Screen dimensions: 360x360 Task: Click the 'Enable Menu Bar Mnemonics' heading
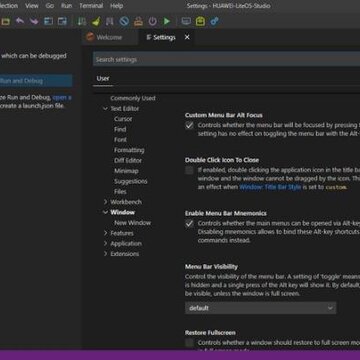[226, 213]
